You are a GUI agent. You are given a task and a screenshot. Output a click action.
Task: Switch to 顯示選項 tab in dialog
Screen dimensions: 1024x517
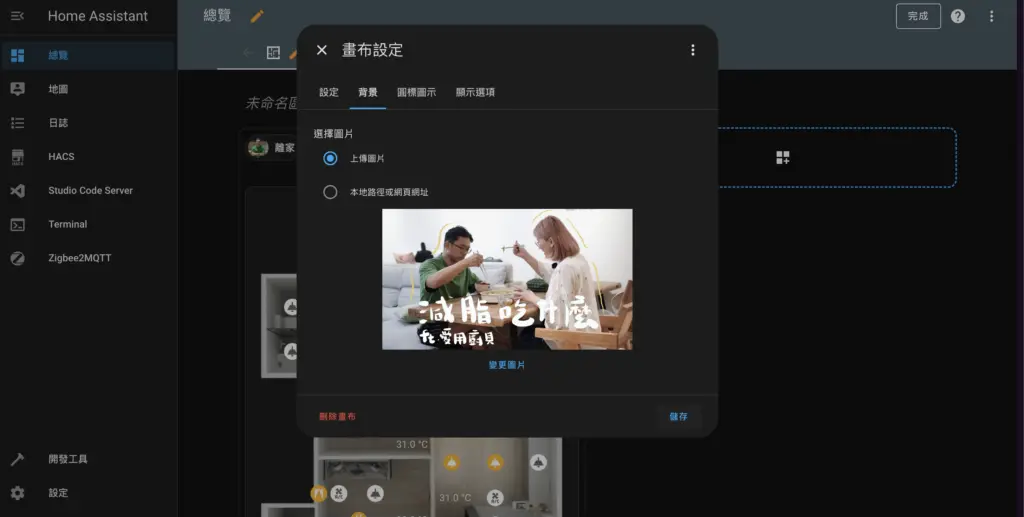(475, 93)
